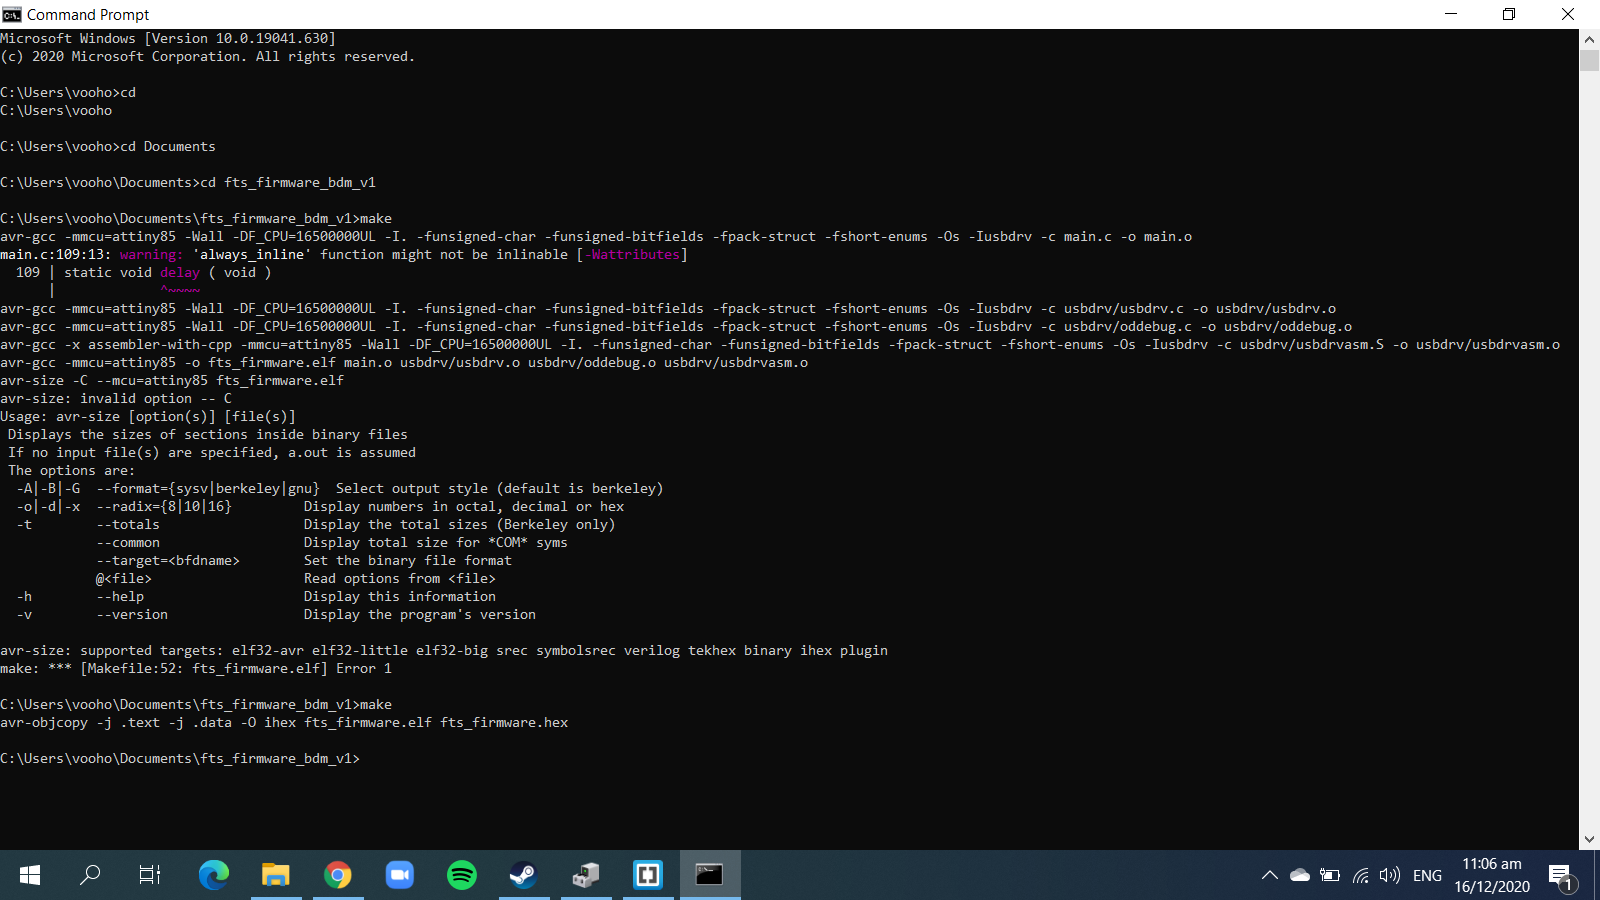1600x900 pixels.
Task: Click the '--version' option text
Action: [x=132, y=614]
